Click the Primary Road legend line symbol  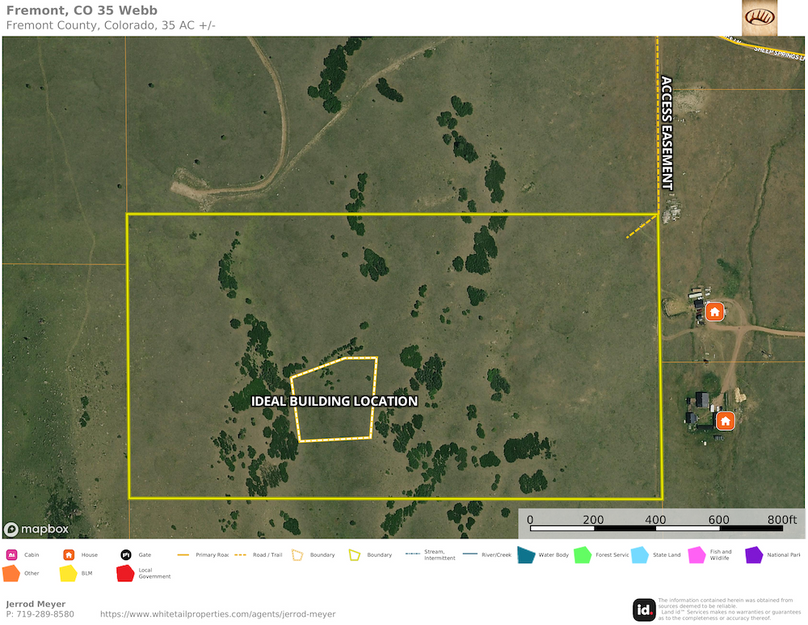(183, 555)
